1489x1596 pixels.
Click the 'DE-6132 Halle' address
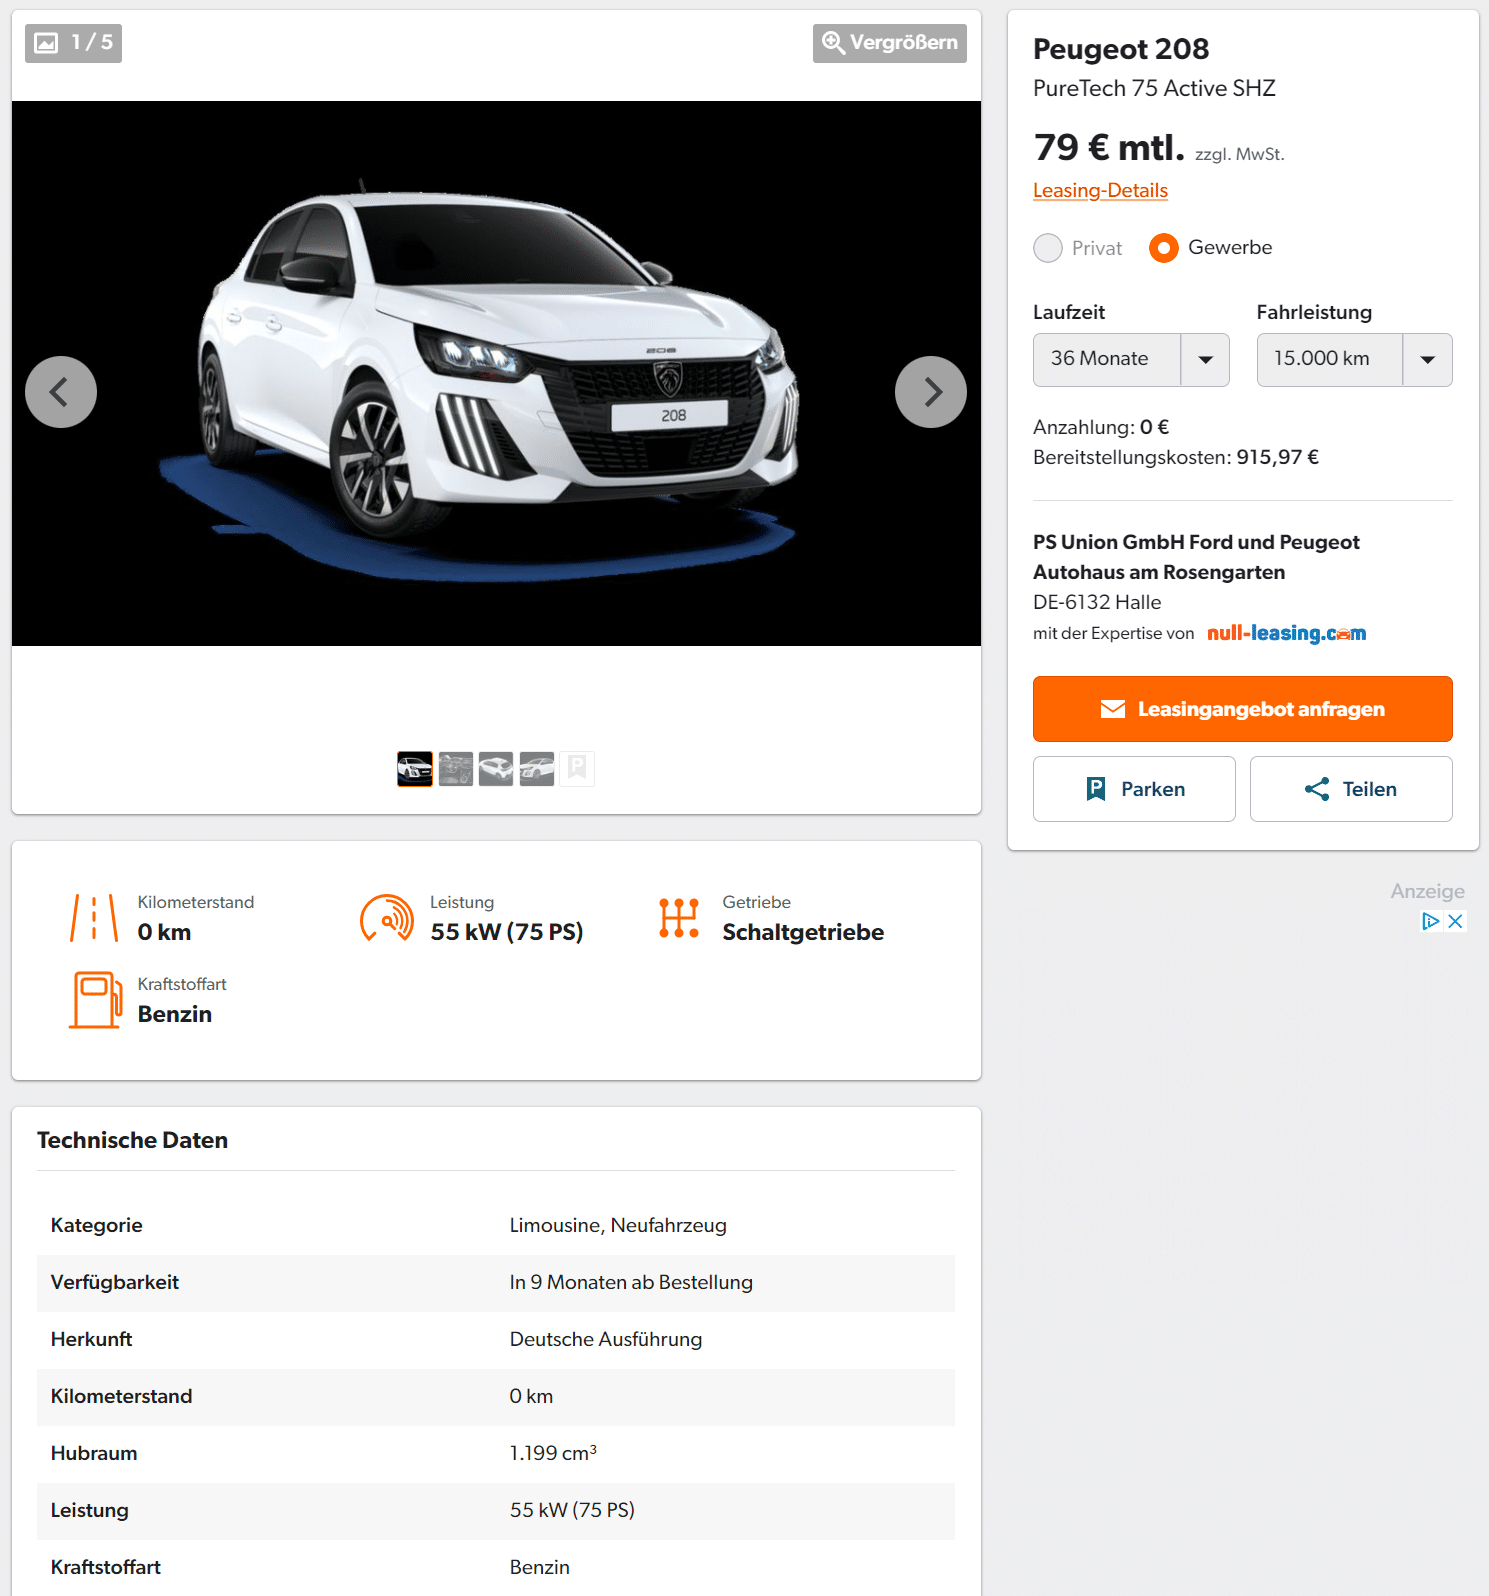coord(1097,602)
